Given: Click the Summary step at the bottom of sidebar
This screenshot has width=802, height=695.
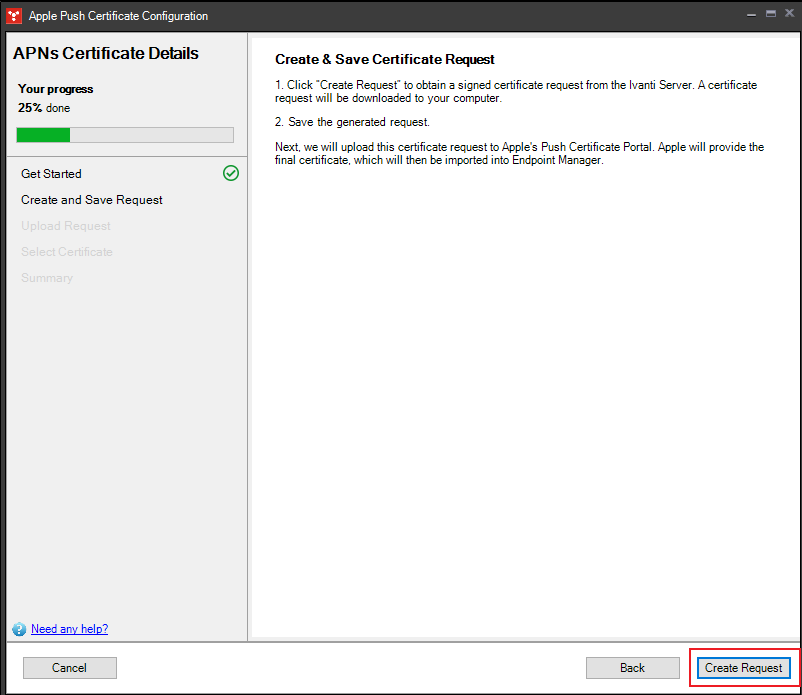Looking at the screenshot, I should click(x=46, y=277).
